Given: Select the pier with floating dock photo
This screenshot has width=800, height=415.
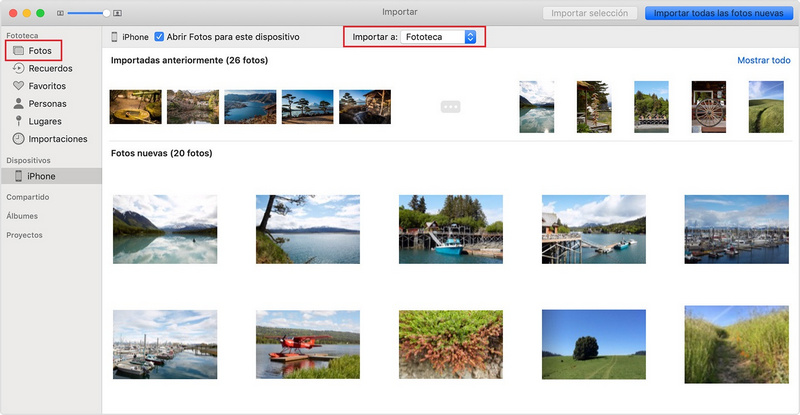Looking at the screenshot, I should pos(594,229).
